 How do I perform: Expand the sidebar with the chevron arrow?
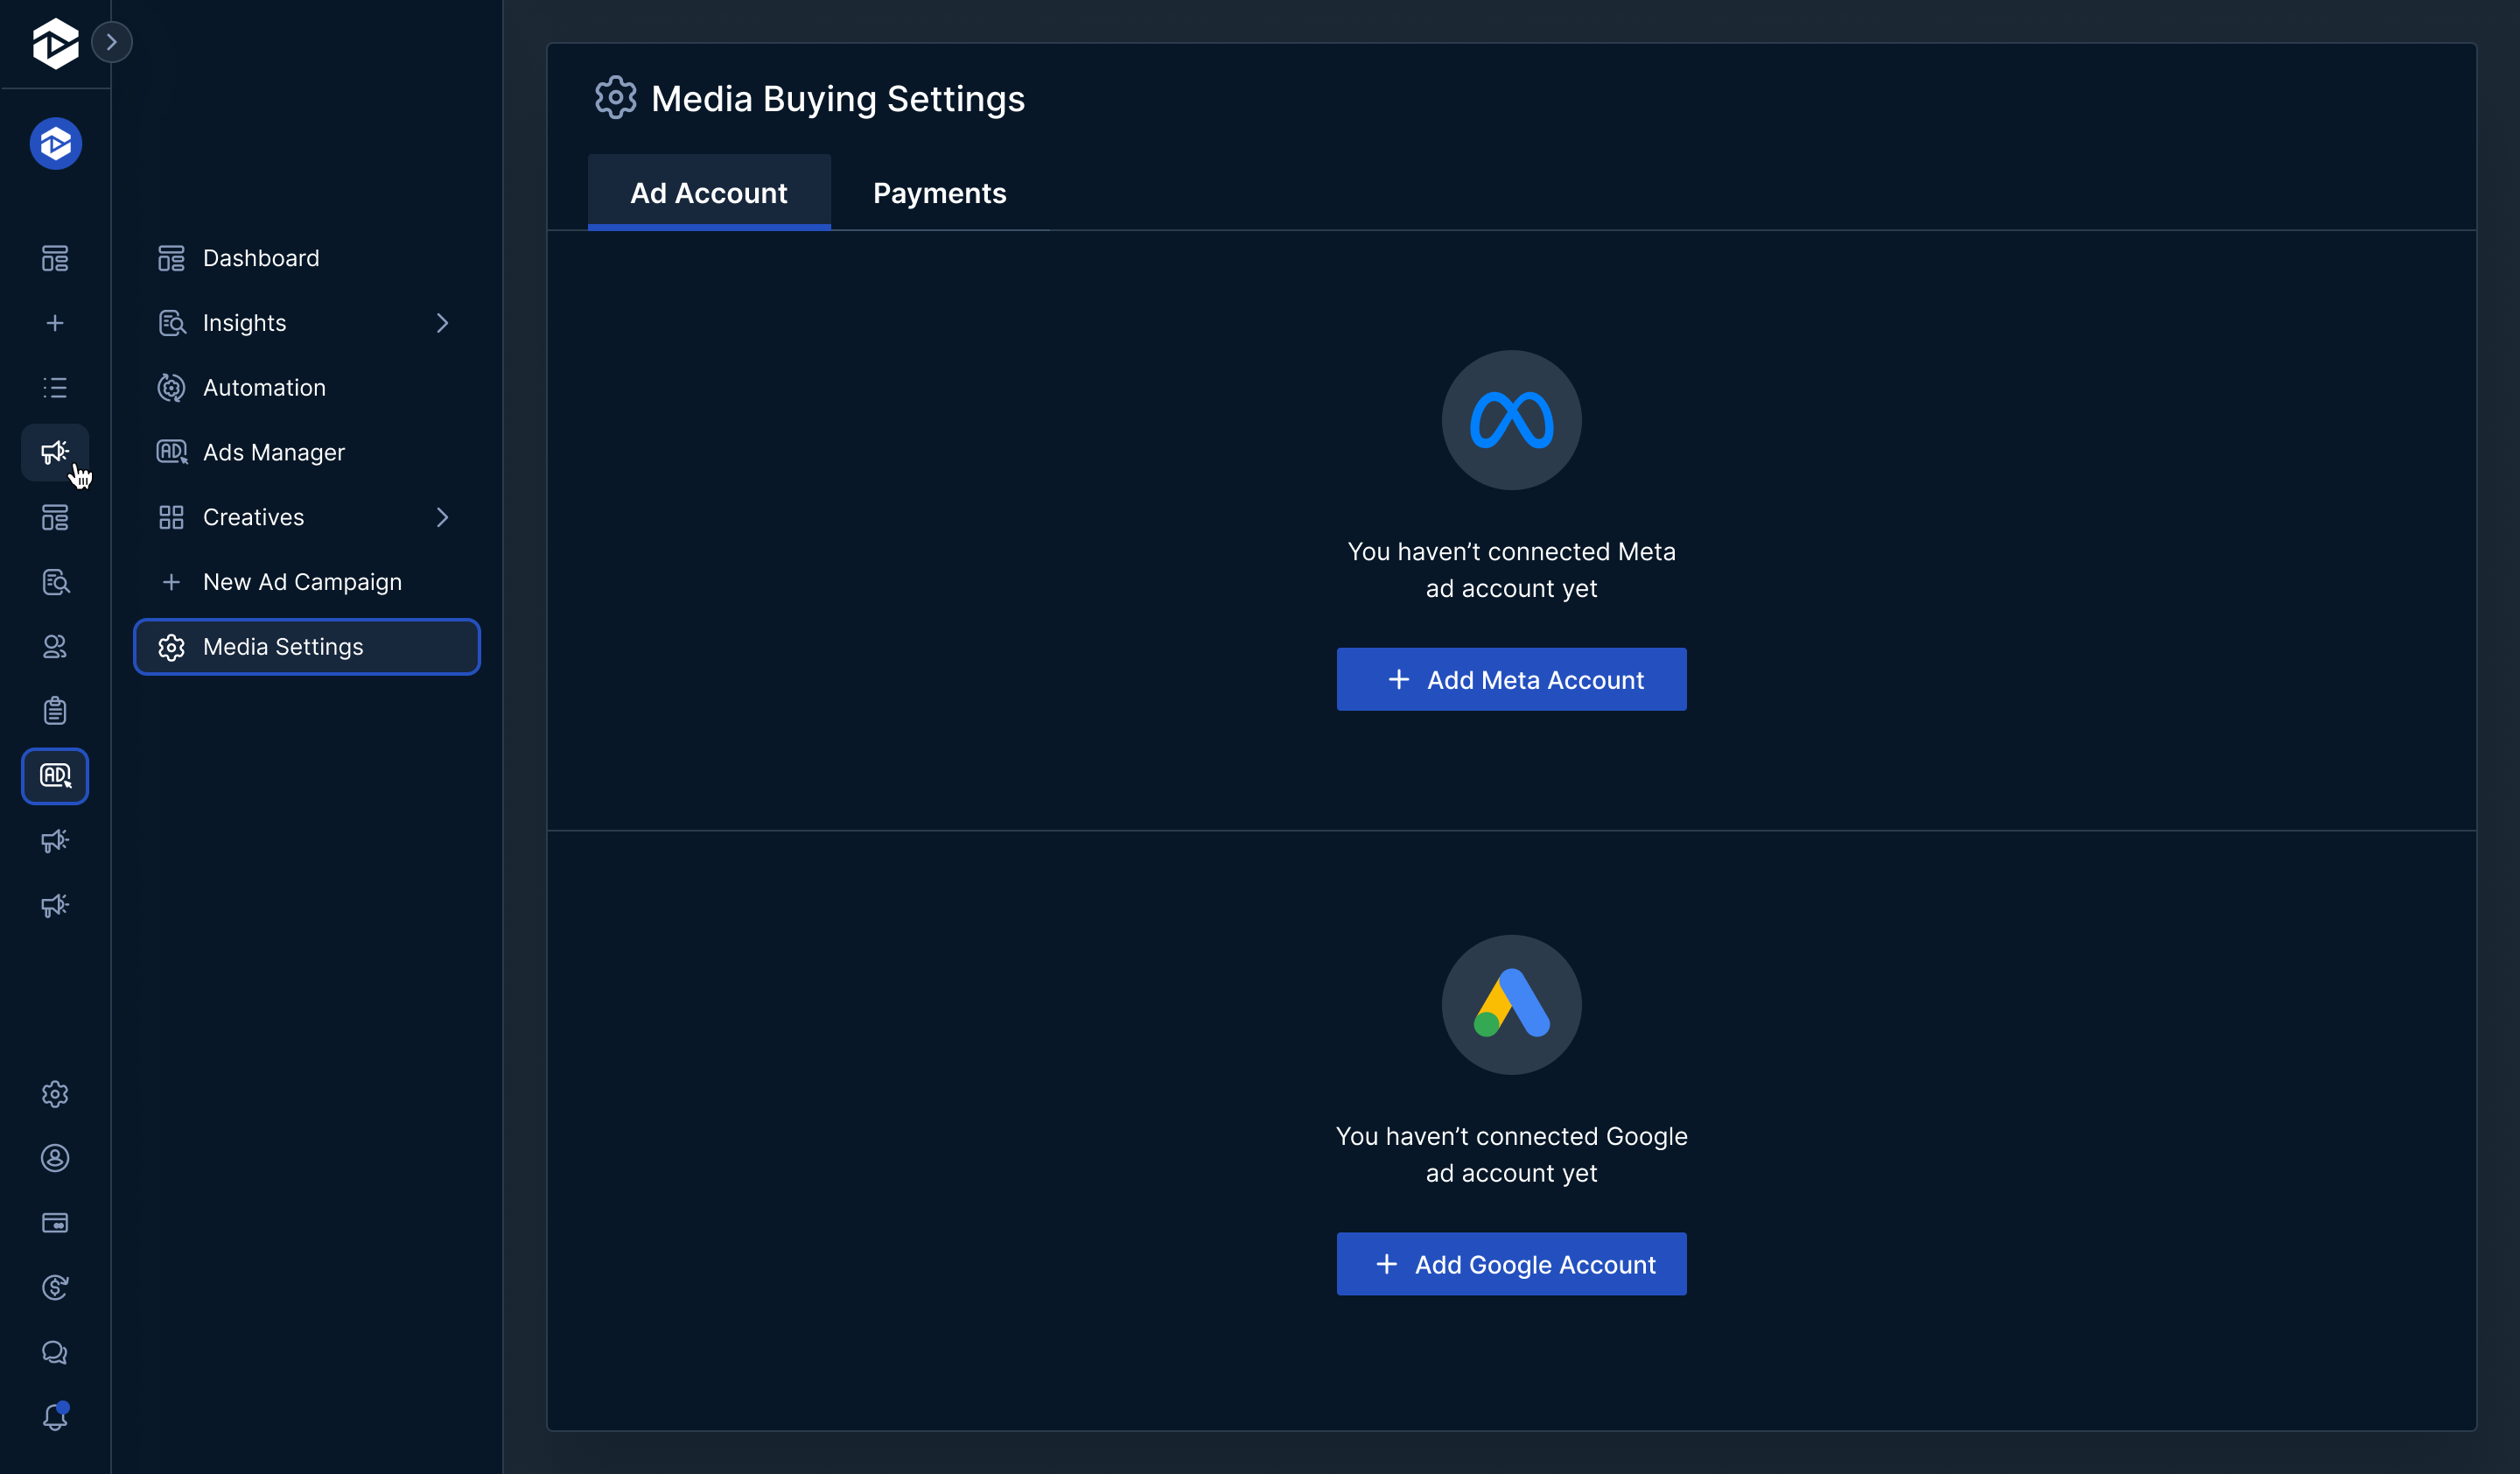tap(113, 41)
